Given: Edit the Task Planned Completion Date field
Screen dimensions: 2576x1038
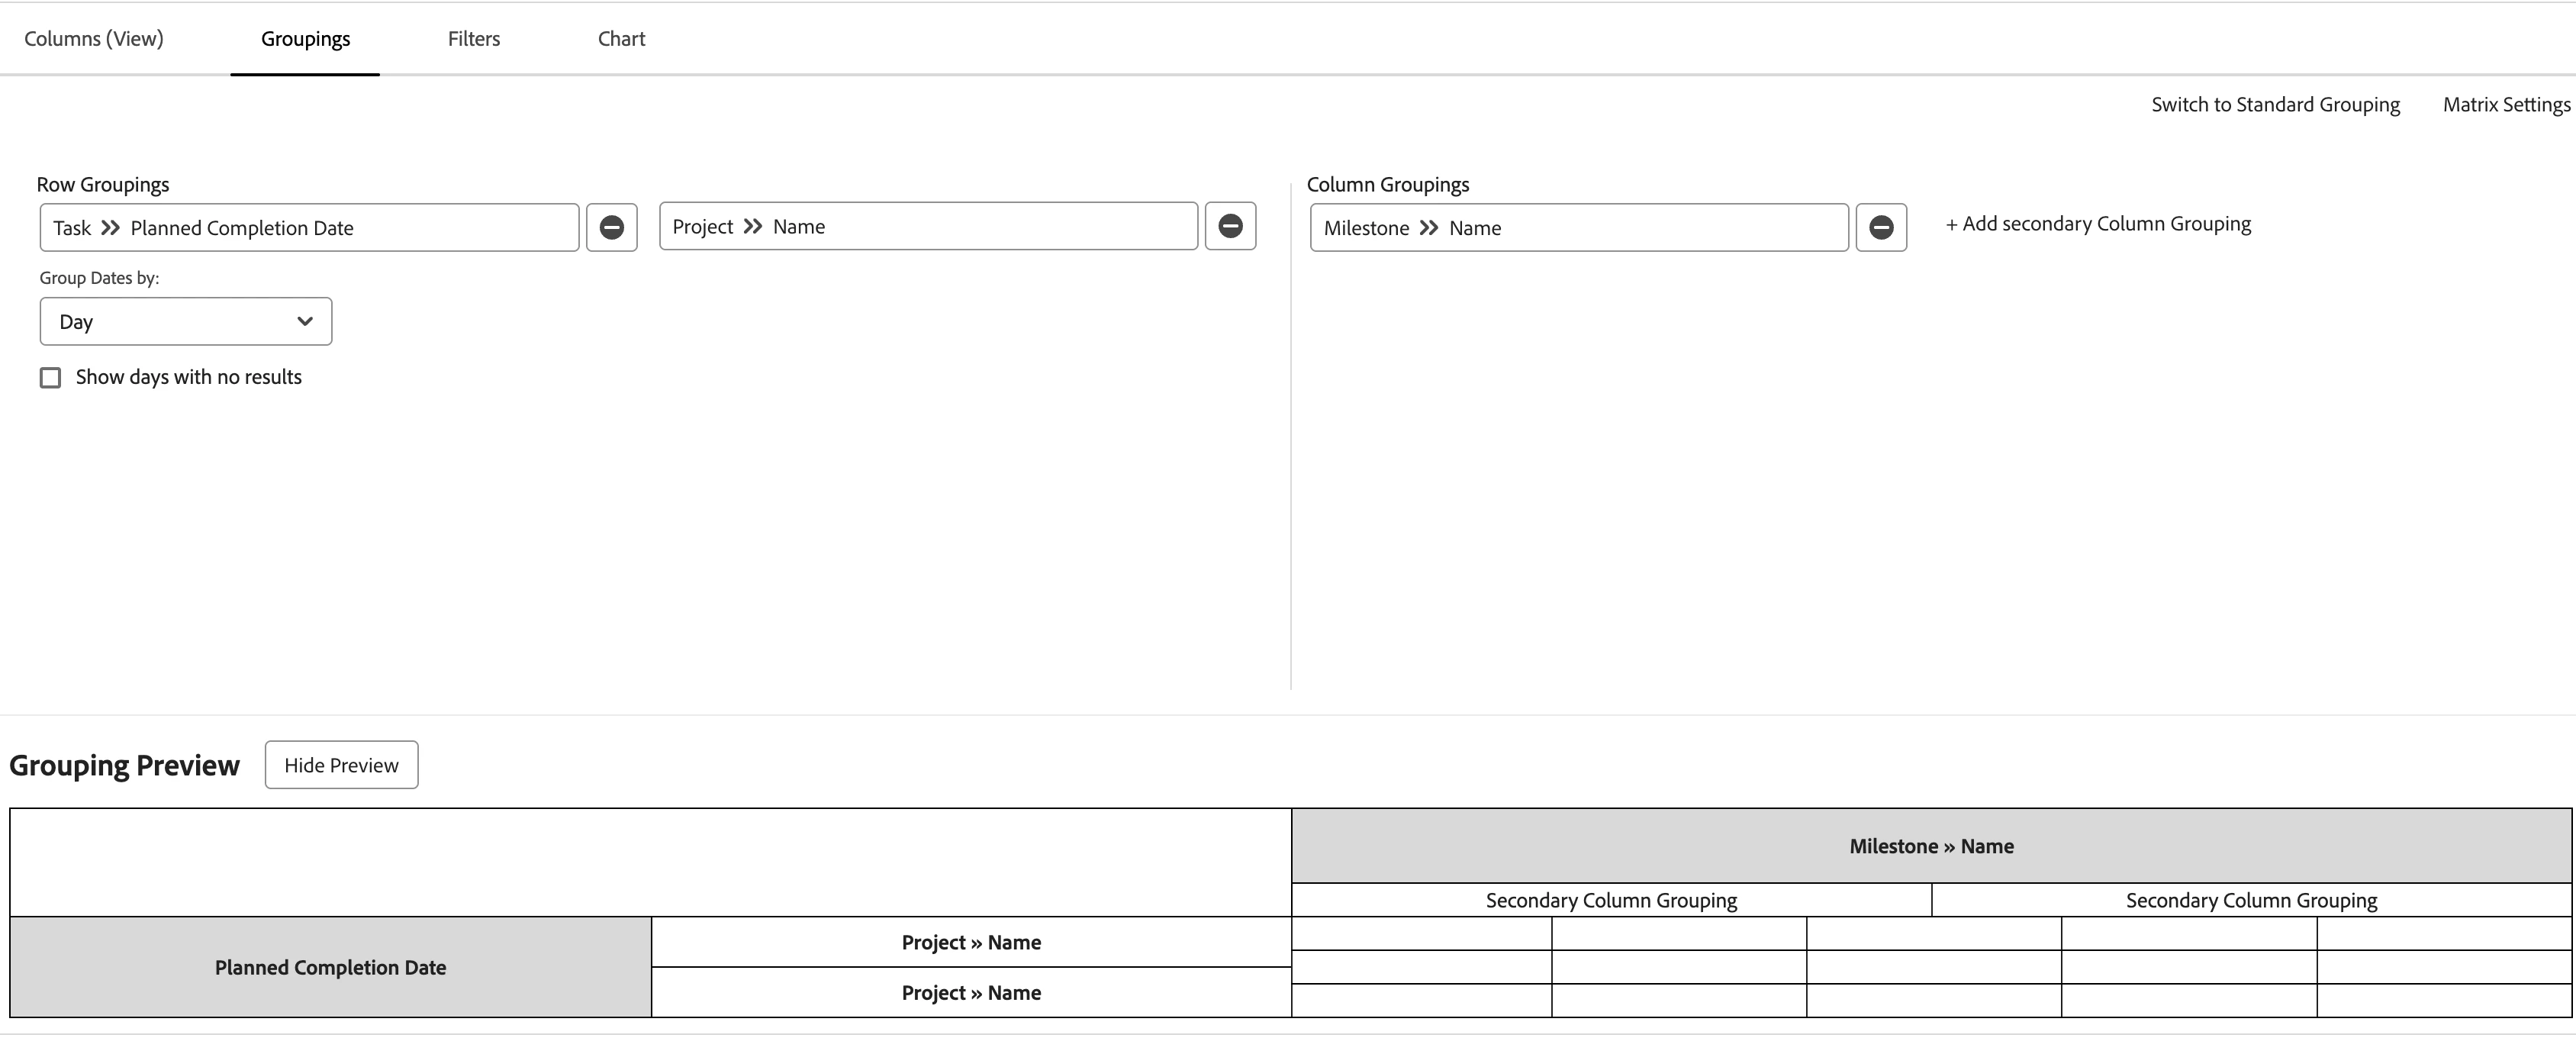Looking at the screenshot, I should (309, 228).
